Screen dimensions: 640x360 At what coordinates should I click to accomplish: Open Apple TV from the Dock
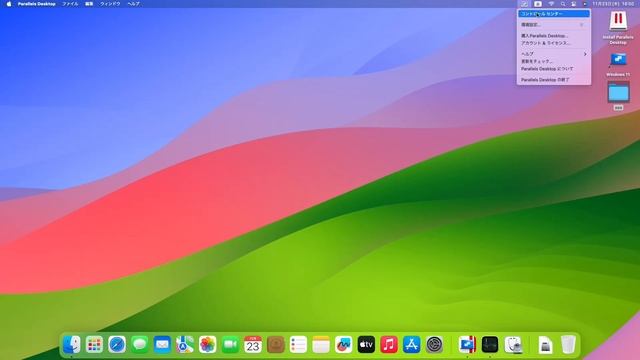(x=366, y=344)
